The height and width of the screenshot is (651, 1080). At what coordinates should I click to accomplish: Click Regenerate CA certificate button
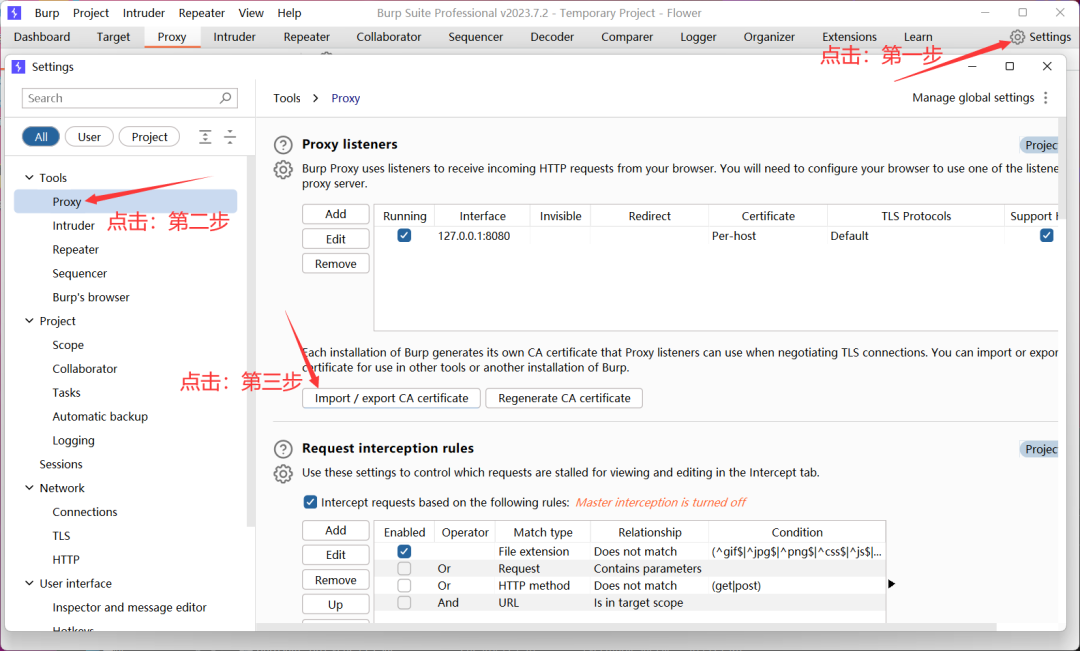point(563,398)
